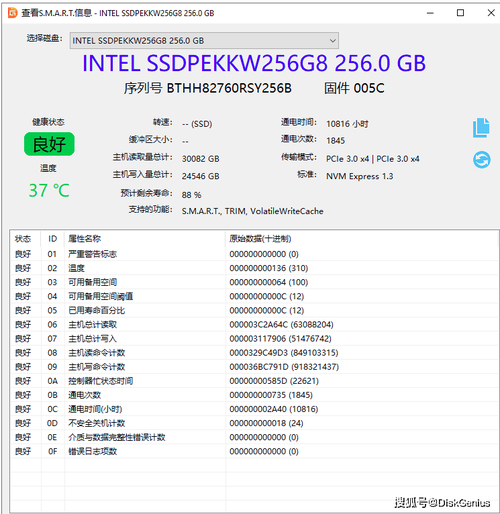Select the 温度 attribute row with ID 02

(253, 268)
